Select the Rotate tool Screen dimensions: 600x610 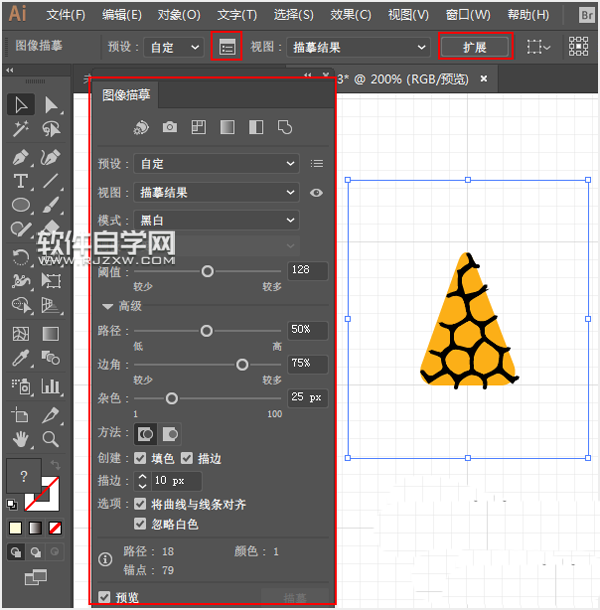(x=21, y=257)
